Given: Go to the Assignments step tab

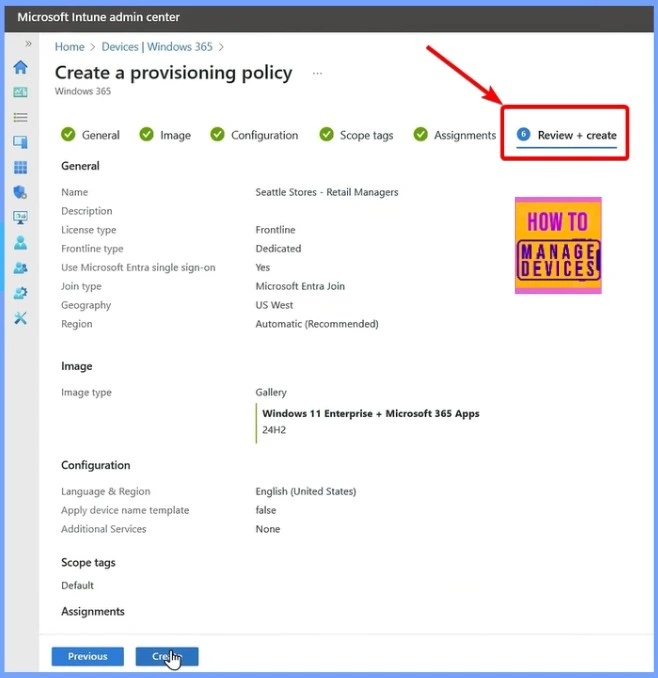Looking at the screenshot, I should point(454,135).
